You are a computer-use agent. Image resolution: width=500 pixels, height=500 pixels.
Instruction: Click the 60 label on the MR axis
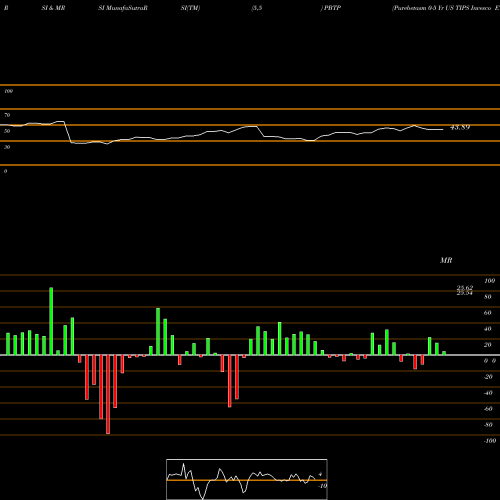pos(488,313)
